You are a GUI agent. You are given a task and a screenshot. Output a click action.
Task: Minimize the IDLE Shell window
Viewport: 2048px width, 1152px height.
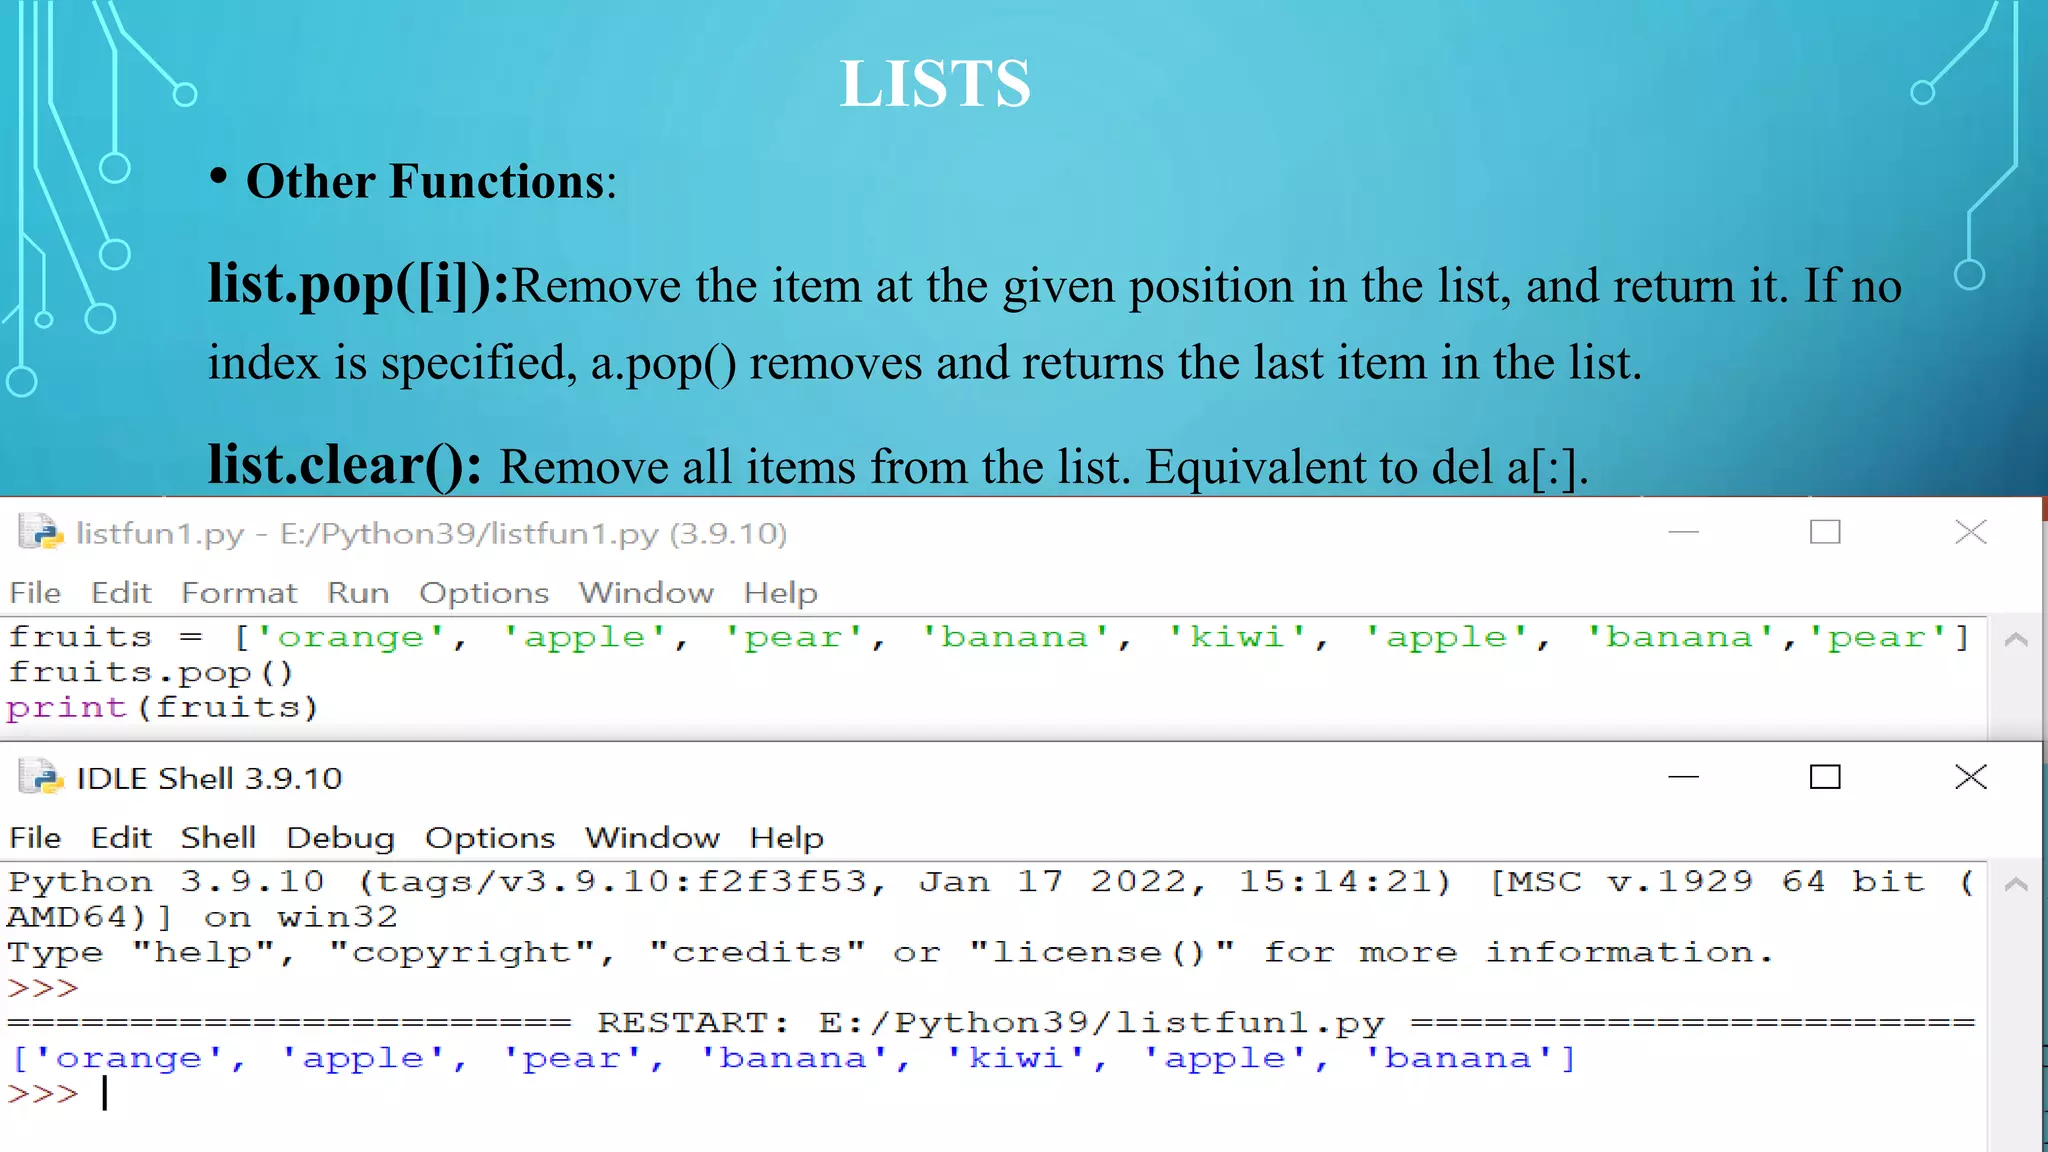tap(1684, 777)
